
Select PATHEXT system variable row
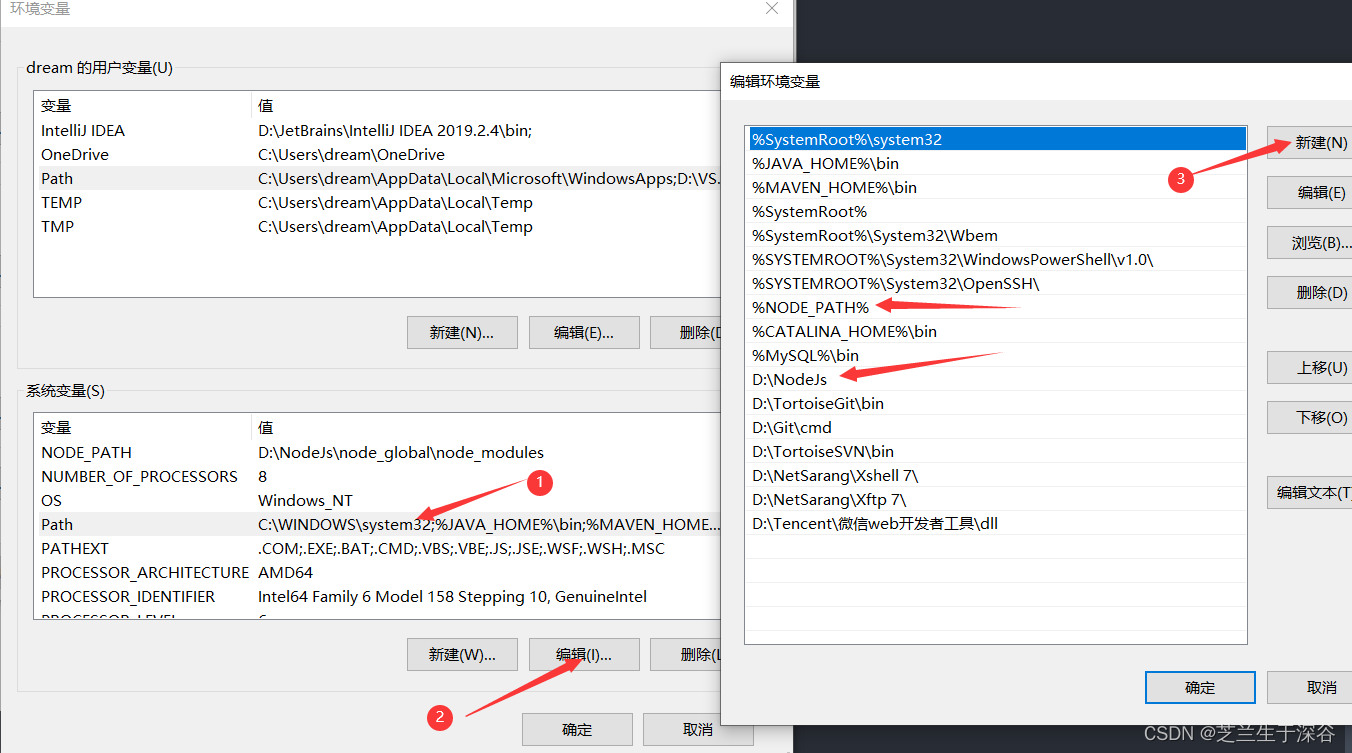[x=377, y=548]
